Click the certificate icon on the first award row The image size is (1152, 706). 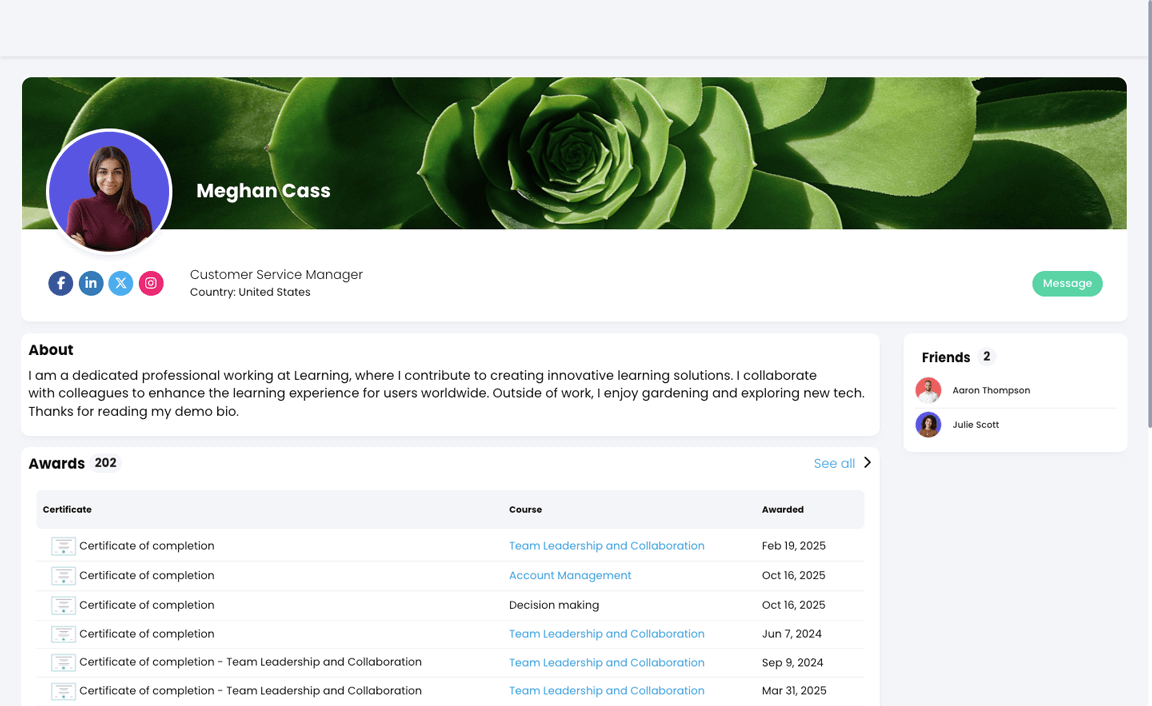(x=63, y=546)
